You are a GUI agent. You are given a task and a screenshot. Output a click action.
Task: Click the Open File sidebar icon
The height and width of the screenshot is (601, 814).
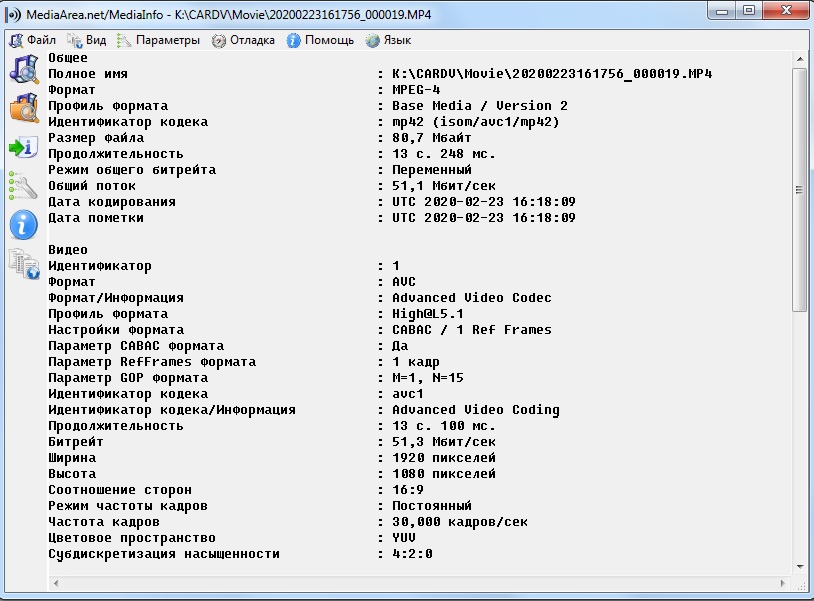[23, 69]
